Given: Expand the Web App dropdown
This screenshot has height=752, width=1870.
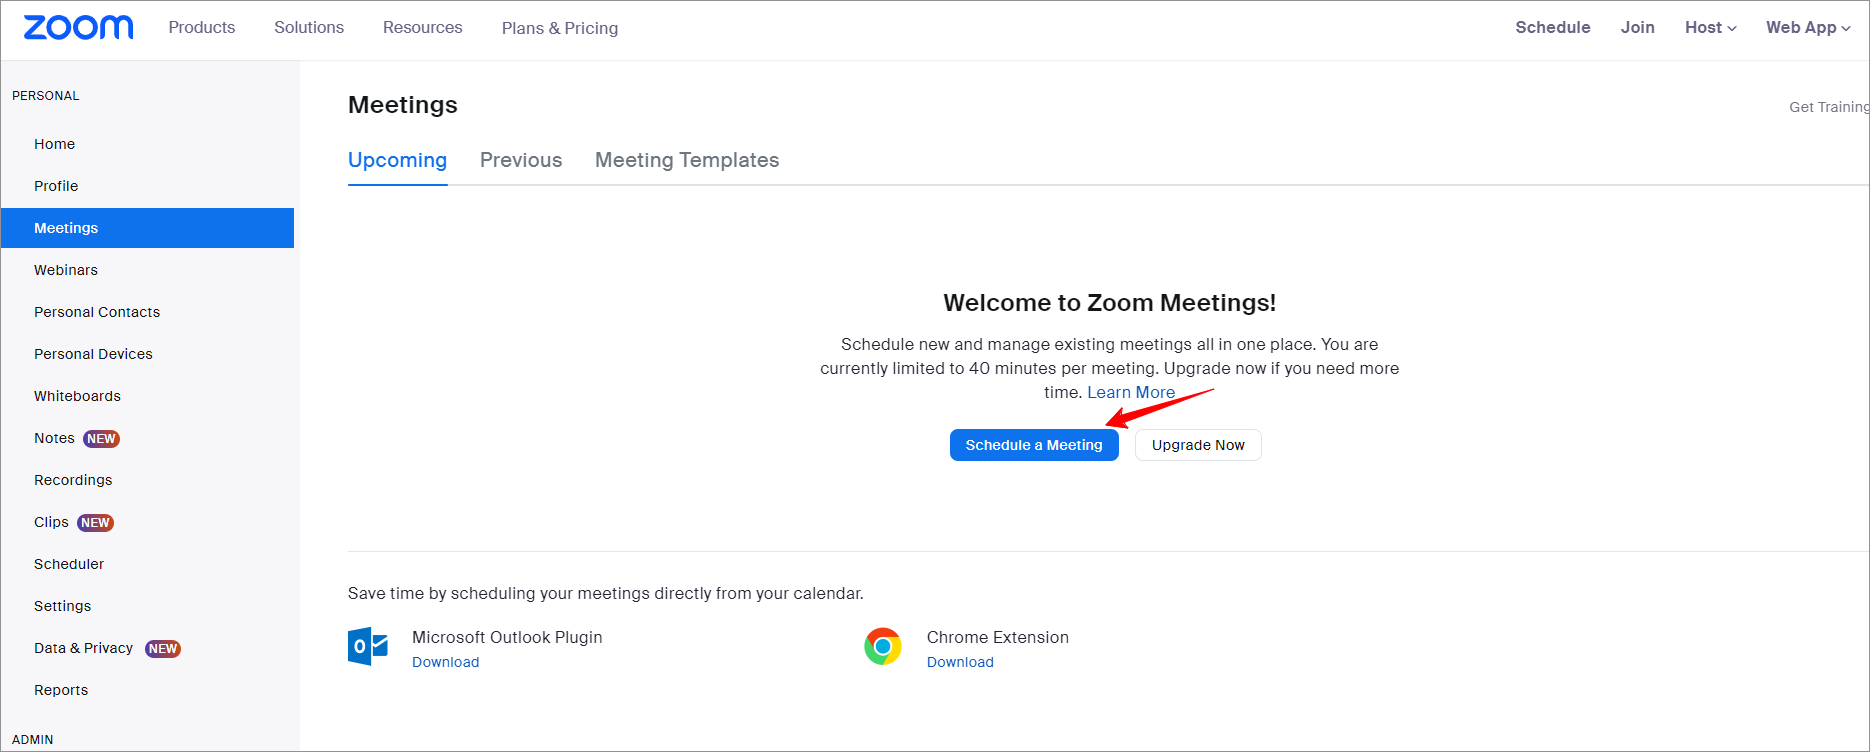Looking at the screenshot, I should click(1808, 28).
